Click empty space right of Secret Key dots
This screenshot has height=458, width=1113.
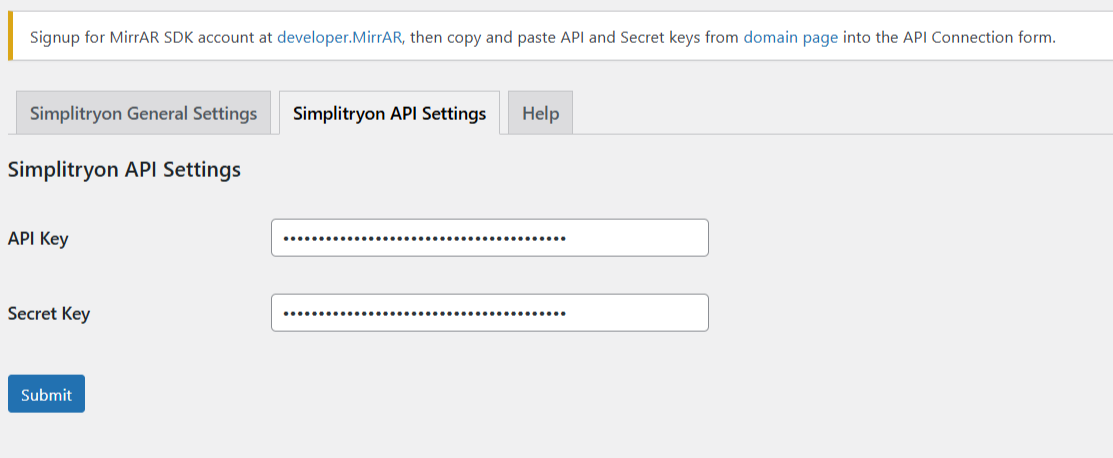point(635,312)
